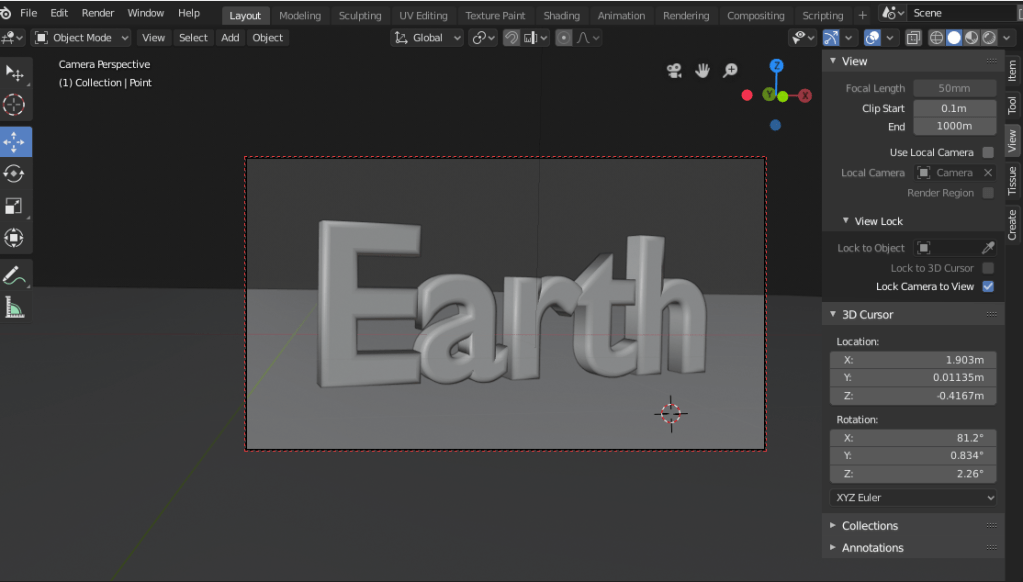This screenshot has width=1023, height=582.
Task: Select the Cursor tool in left toolbar
Action: (x=15, y=105)
